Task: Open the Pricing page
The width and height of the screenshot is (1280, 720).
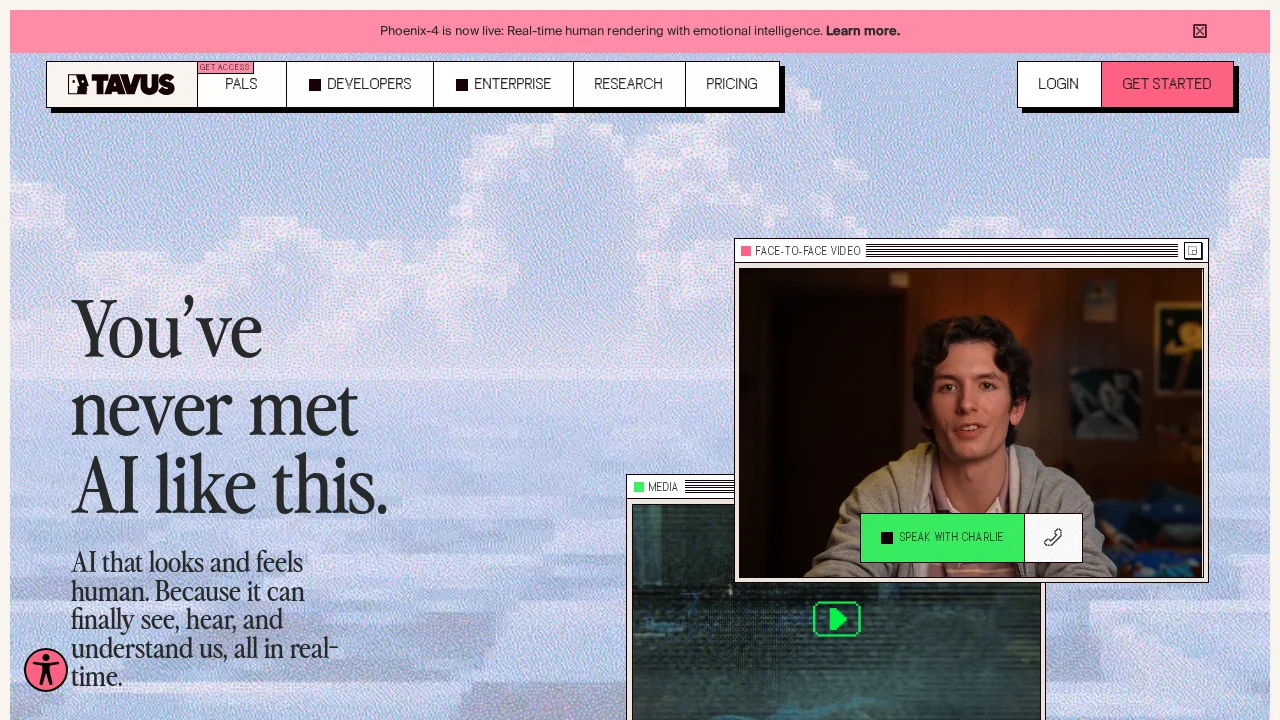Action: [732, 84]
